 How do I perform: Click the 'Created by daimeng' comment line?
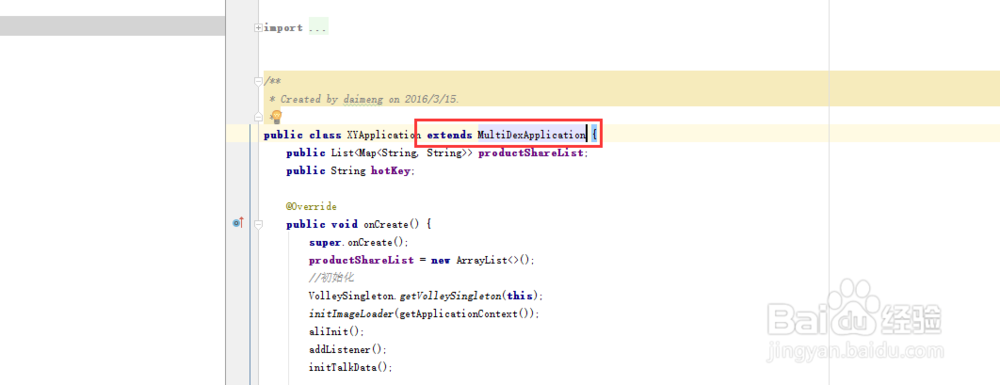coord(364,99)
